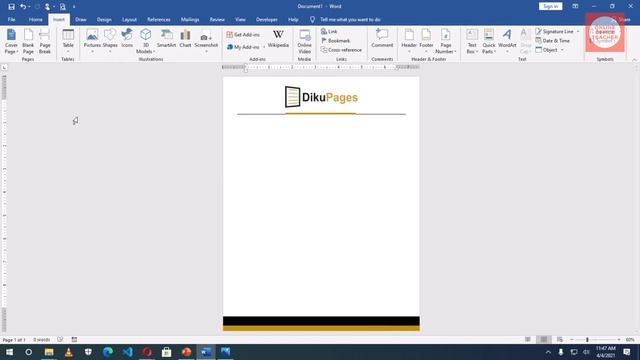Click the zoom percentage level

pos(630,340)
